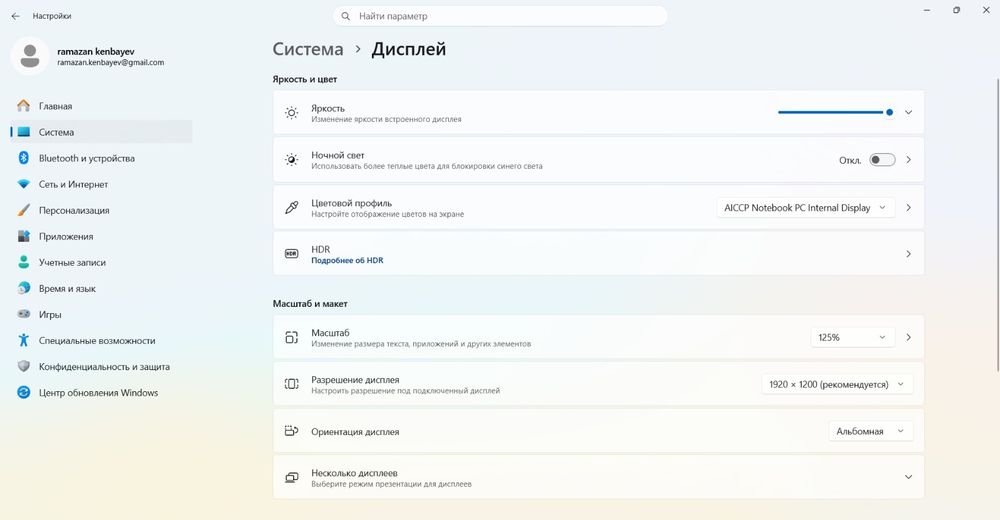The image size is (1000, 520).
Task: Click the Игры gamepad icon
Action: 24,315
